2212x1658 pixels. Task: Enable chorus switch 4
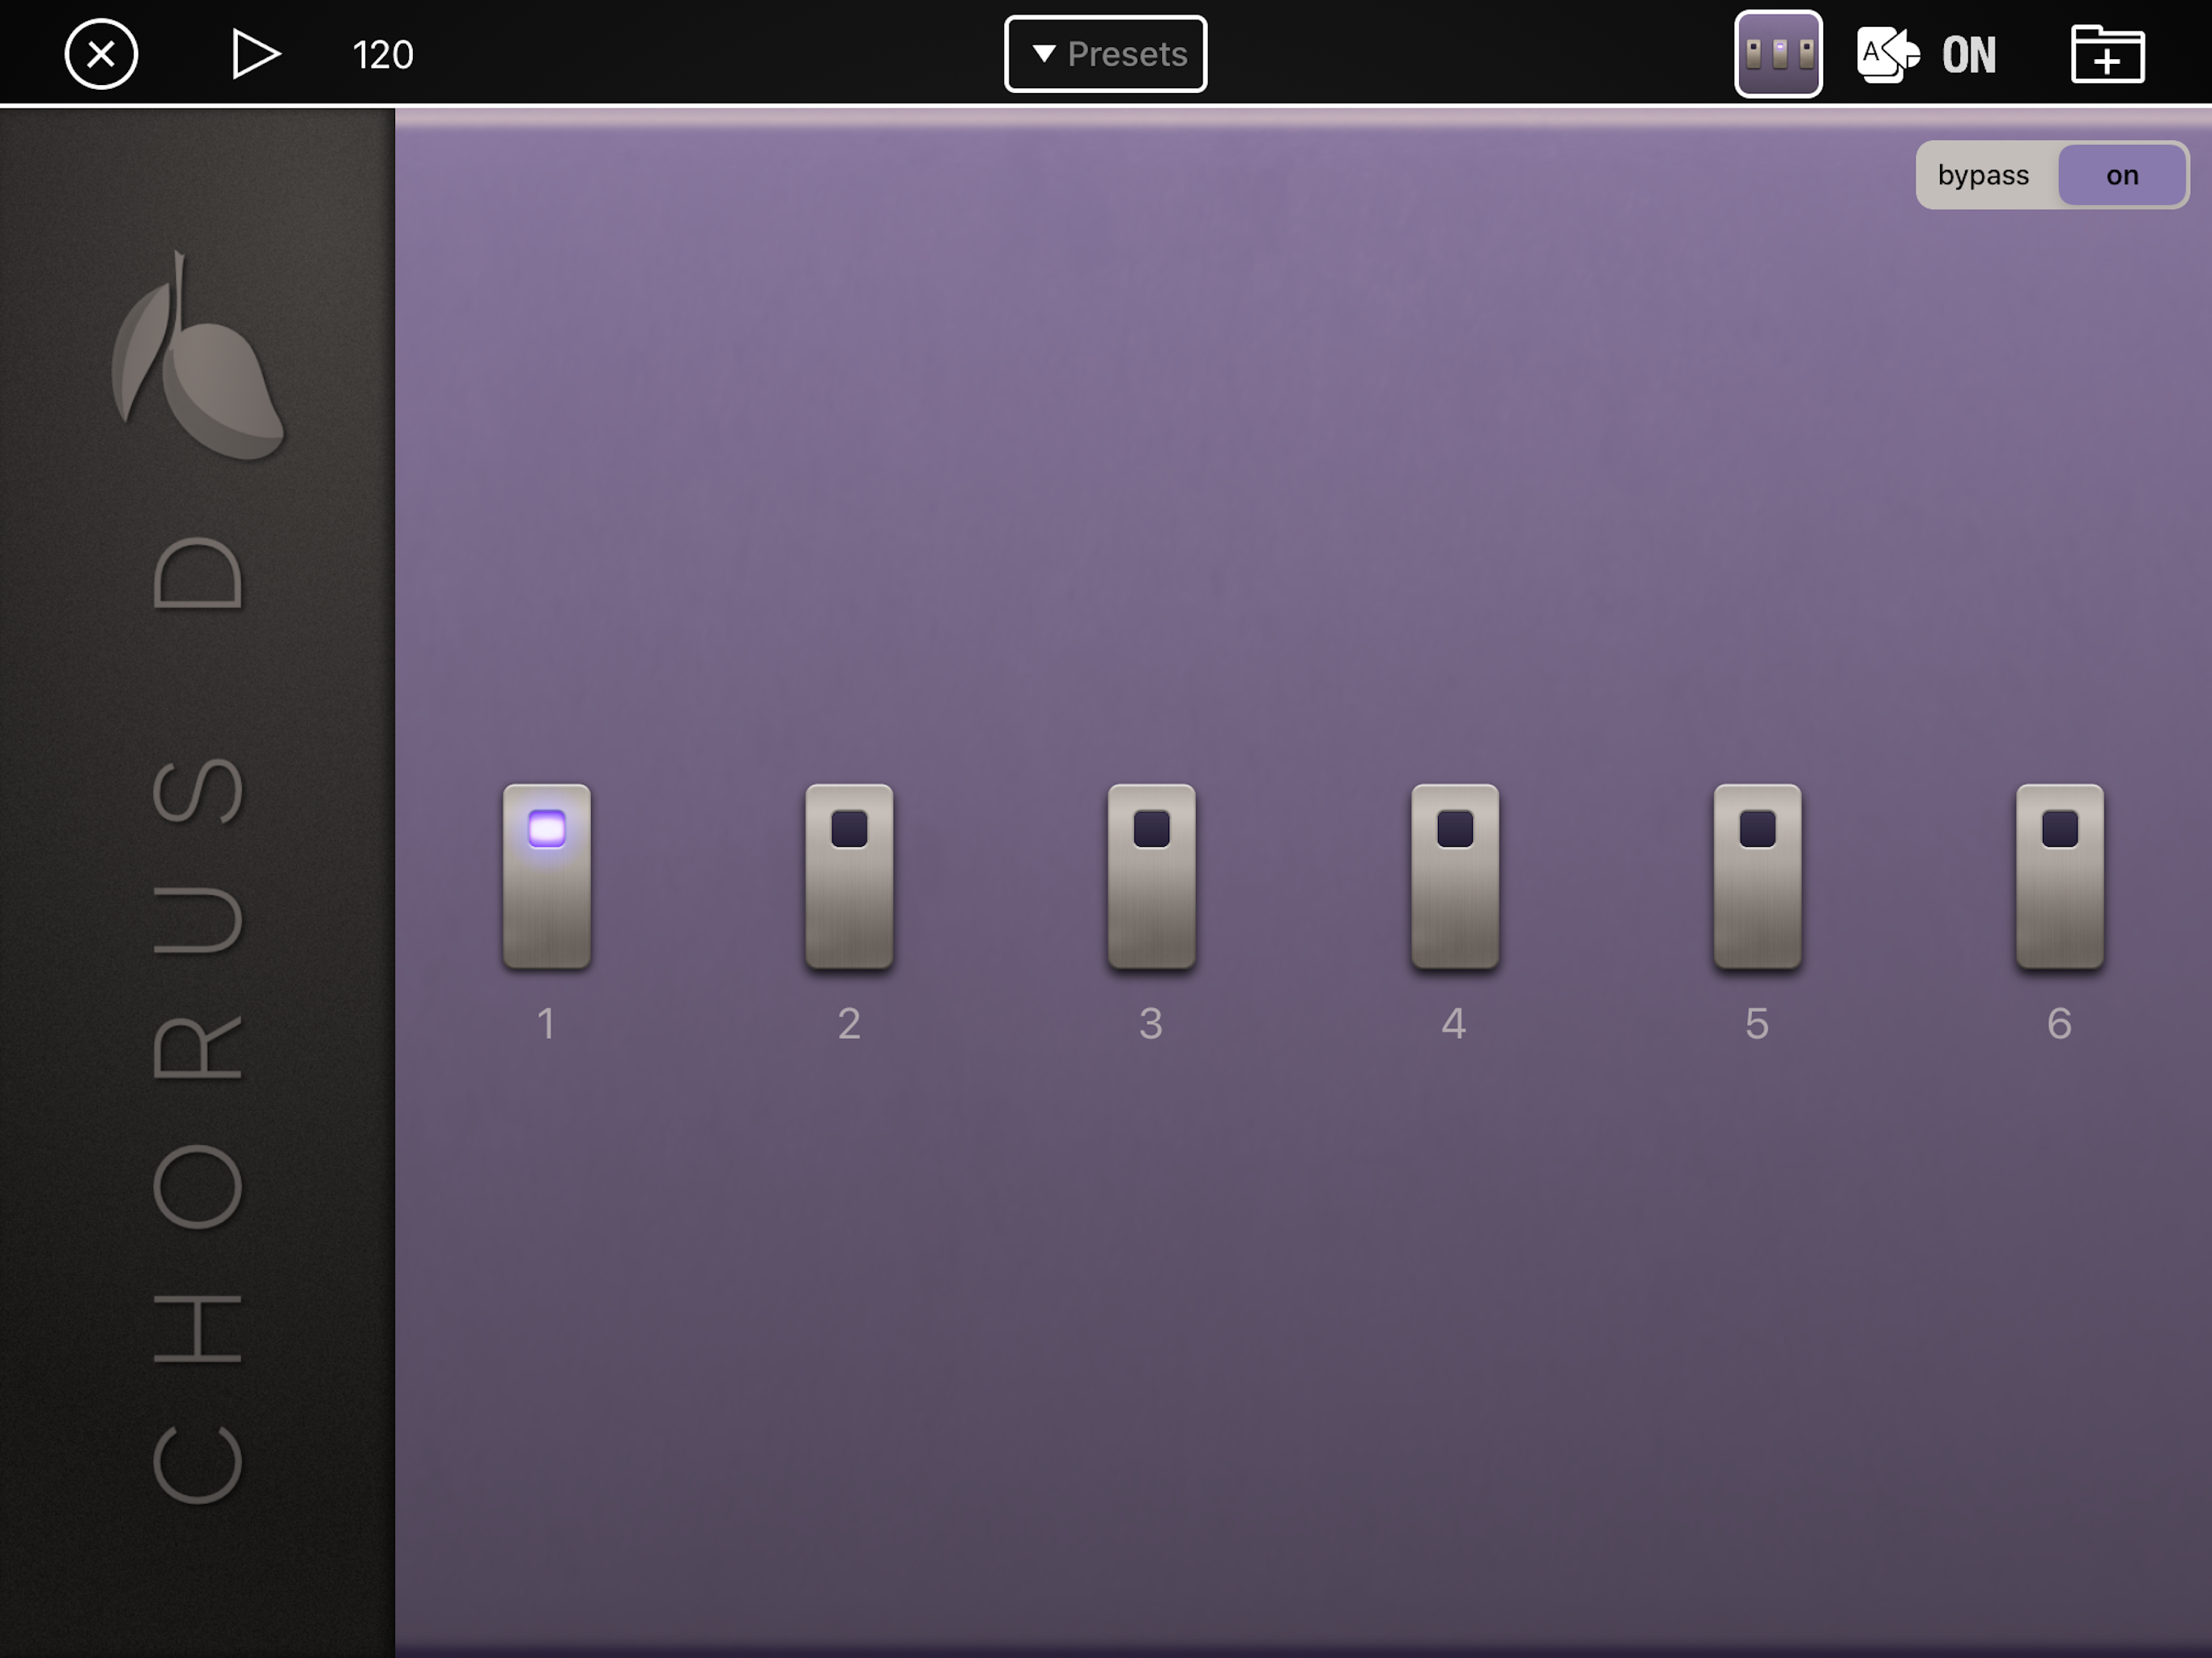tap(1455, 876)
